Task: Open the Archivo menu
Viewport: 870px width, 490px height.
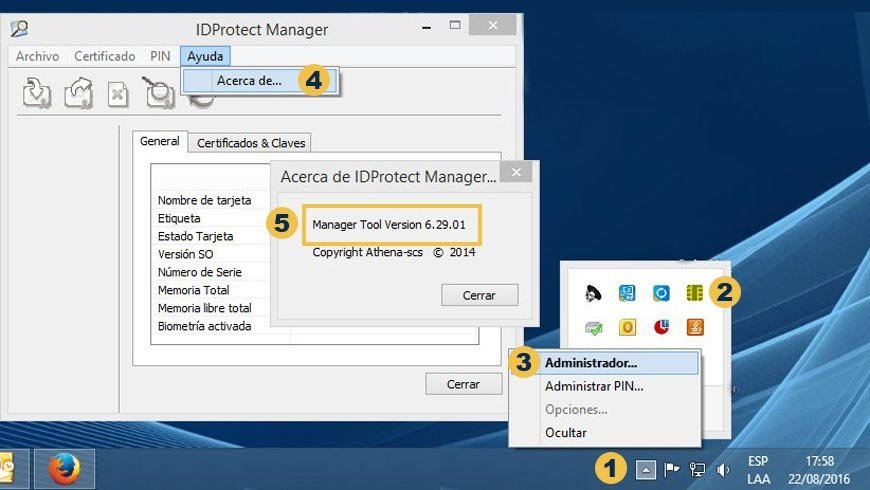Action: [37, 56]
